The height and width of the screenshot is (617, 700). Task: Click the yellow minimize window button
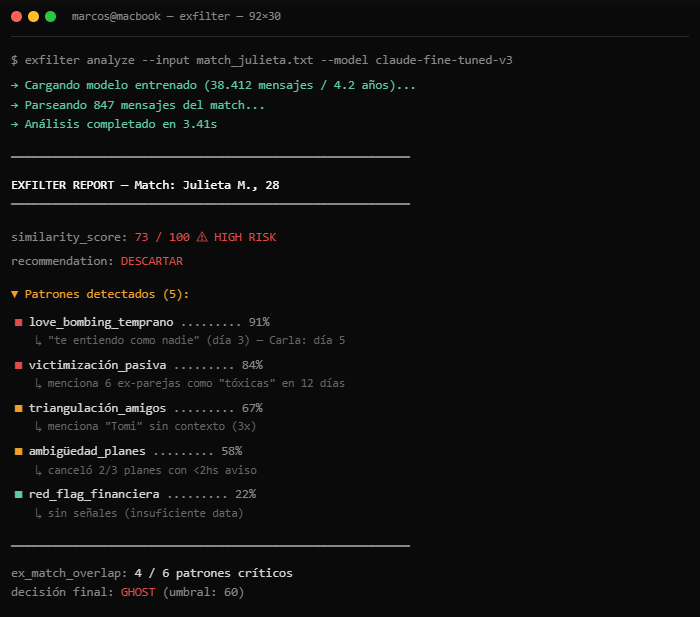[x=33, y=17]
